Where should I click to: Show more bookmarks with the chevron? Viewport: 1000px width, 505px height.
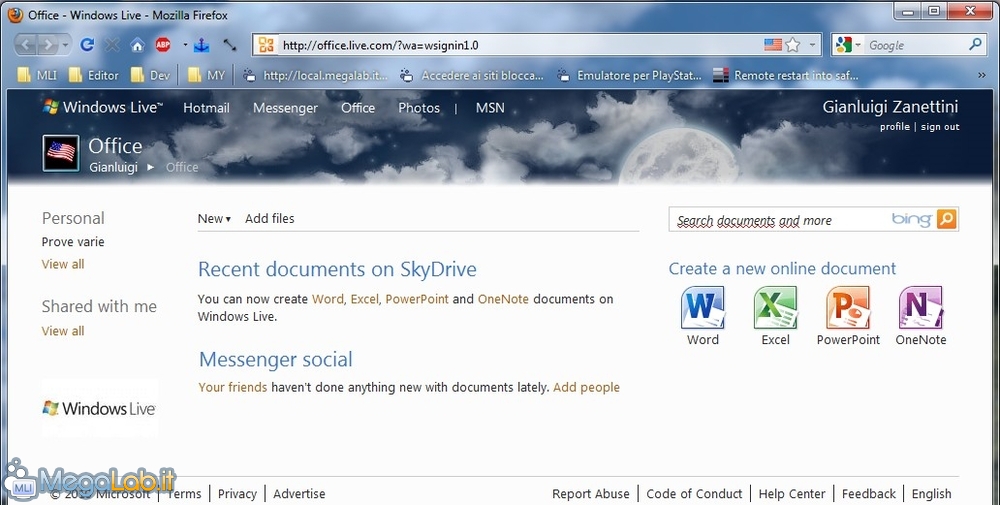click(x=982, y=75)
